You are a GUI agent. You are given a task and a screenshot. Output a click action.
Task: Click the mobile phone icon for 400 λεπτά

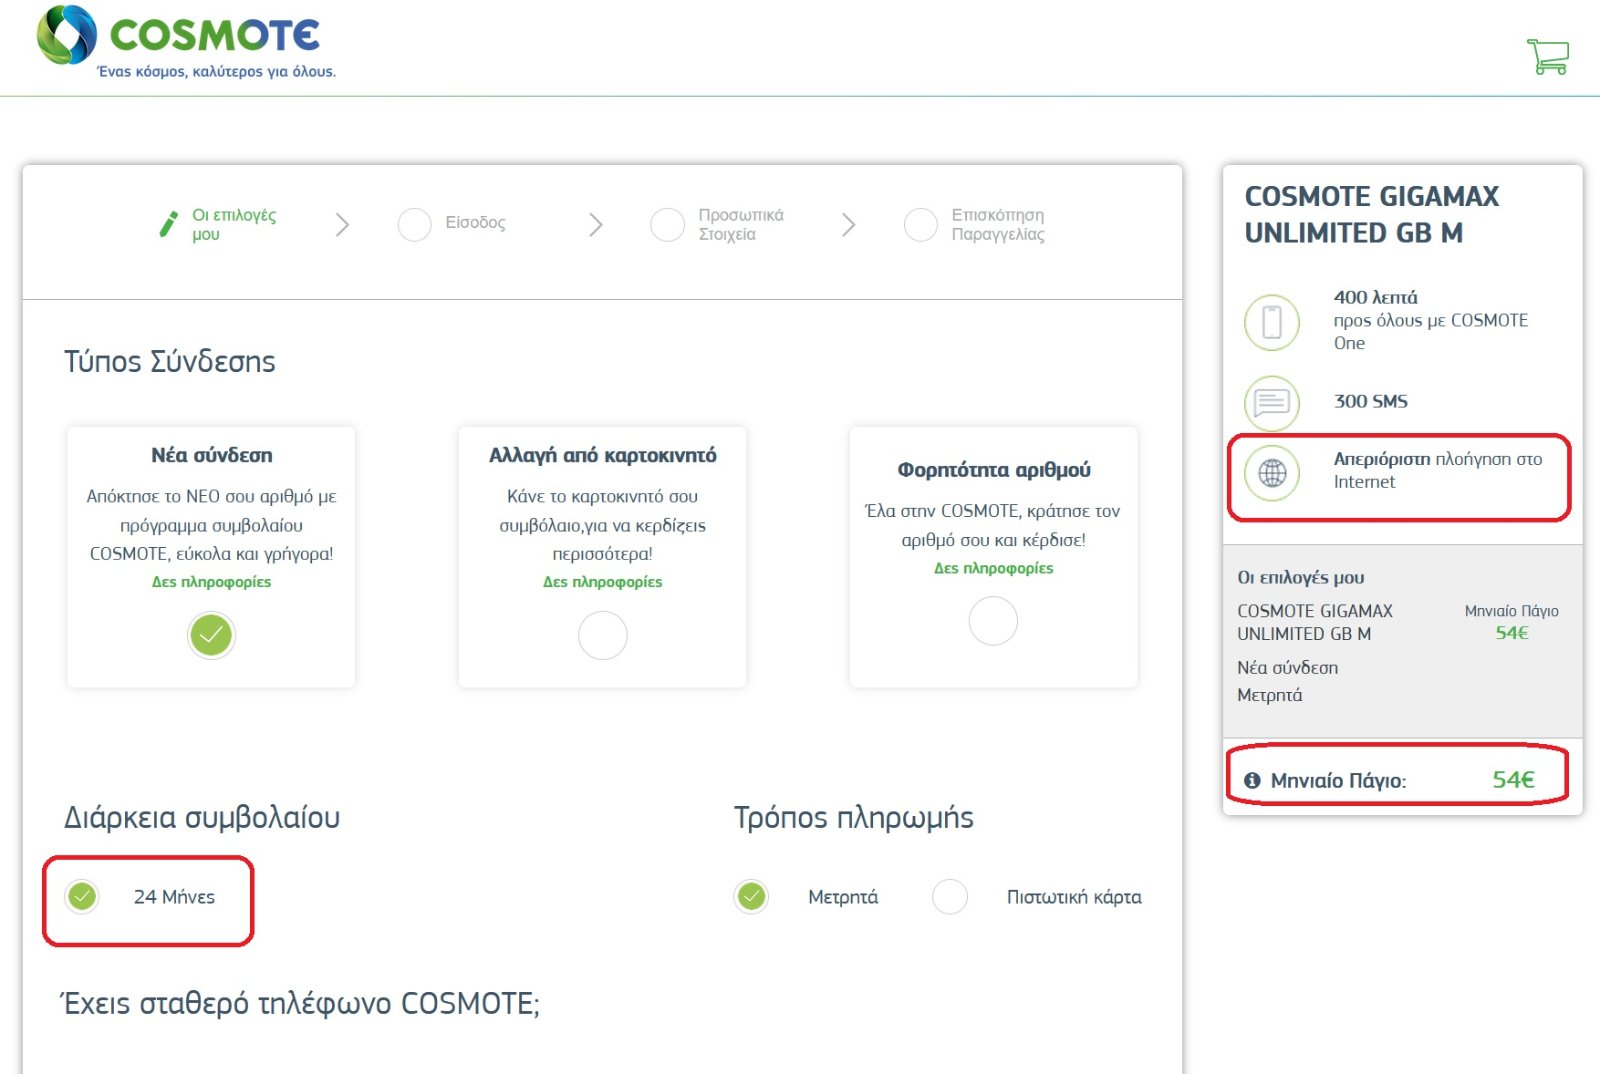1272,322
